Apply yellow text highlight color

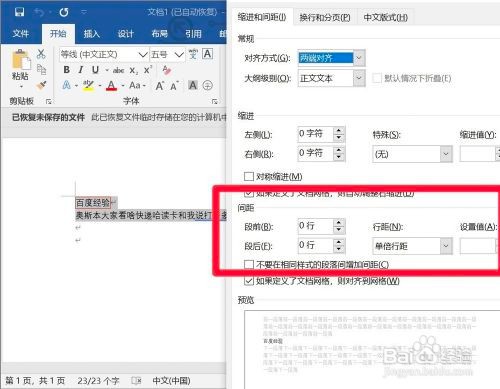(x=88, y=86)
